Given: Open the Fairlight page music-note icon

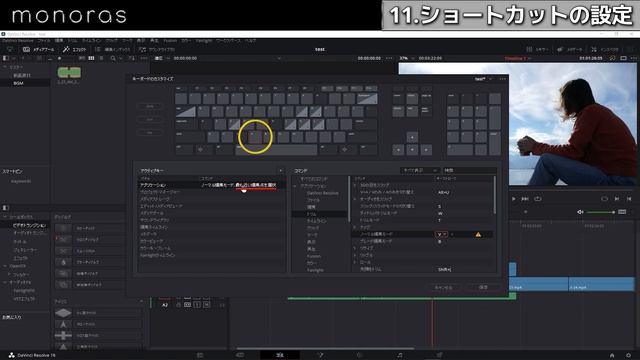Looking at the screenshot, I should pos(400,355).
